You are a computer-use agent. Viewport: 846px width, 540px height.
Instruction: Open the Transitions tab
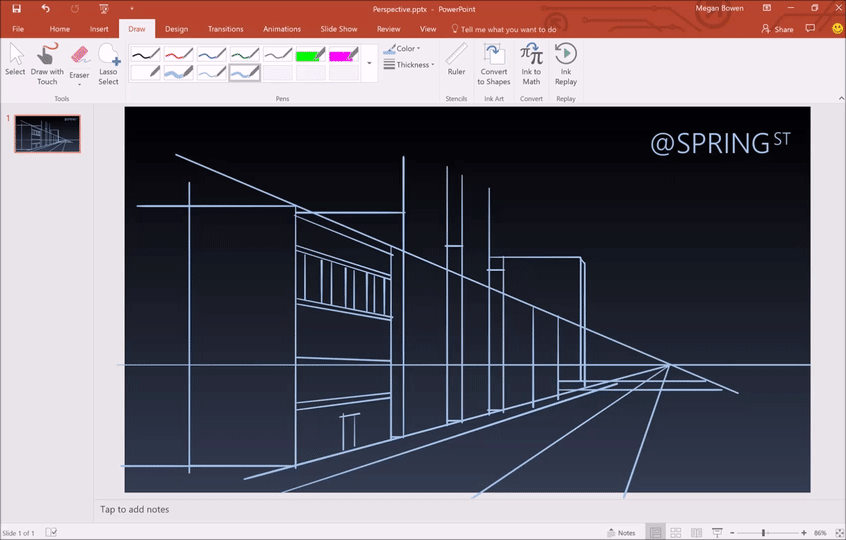(225, 29)
